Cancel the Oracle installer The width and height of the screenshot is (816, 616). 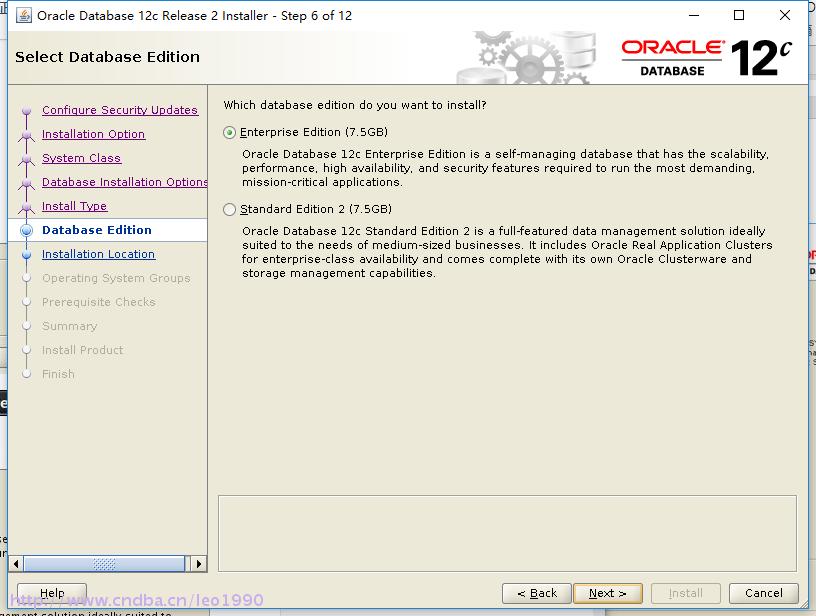763,593
